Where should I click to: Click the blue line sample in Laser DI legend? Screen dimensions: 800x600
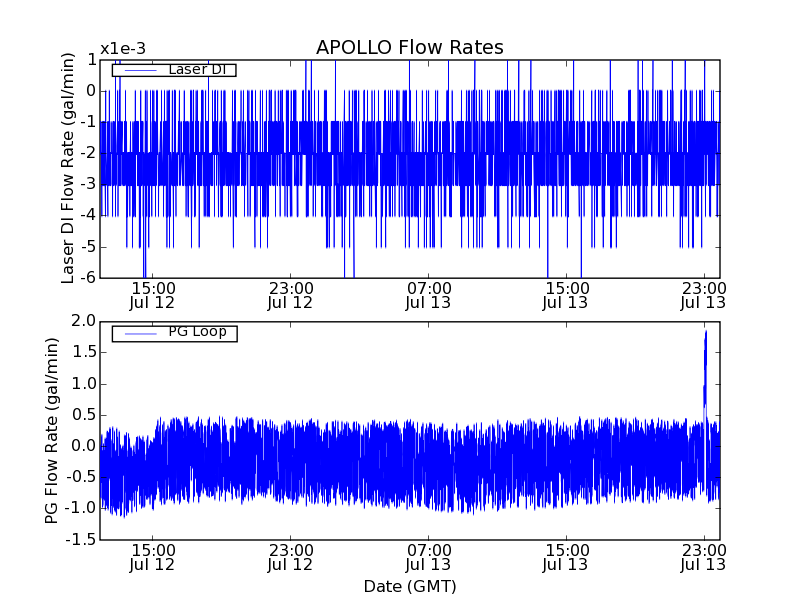click(x=140, y=70)
